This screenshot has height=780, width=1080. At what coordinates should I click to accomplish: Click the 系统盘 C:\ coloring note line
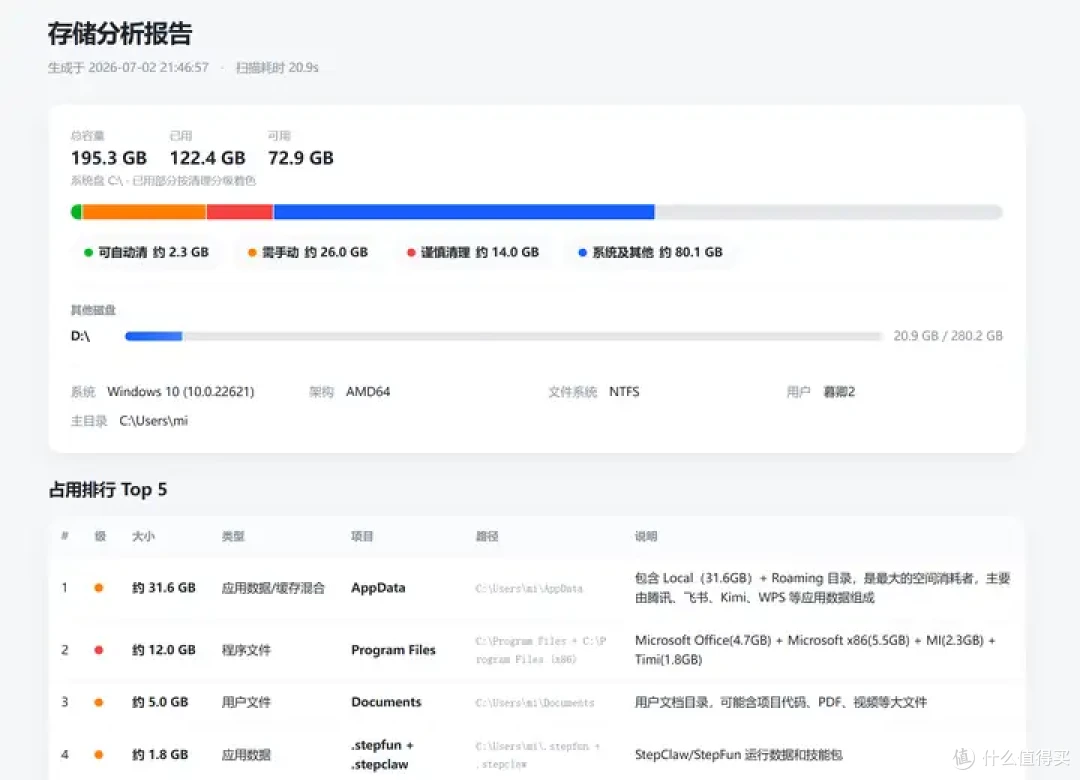[163, 181]
